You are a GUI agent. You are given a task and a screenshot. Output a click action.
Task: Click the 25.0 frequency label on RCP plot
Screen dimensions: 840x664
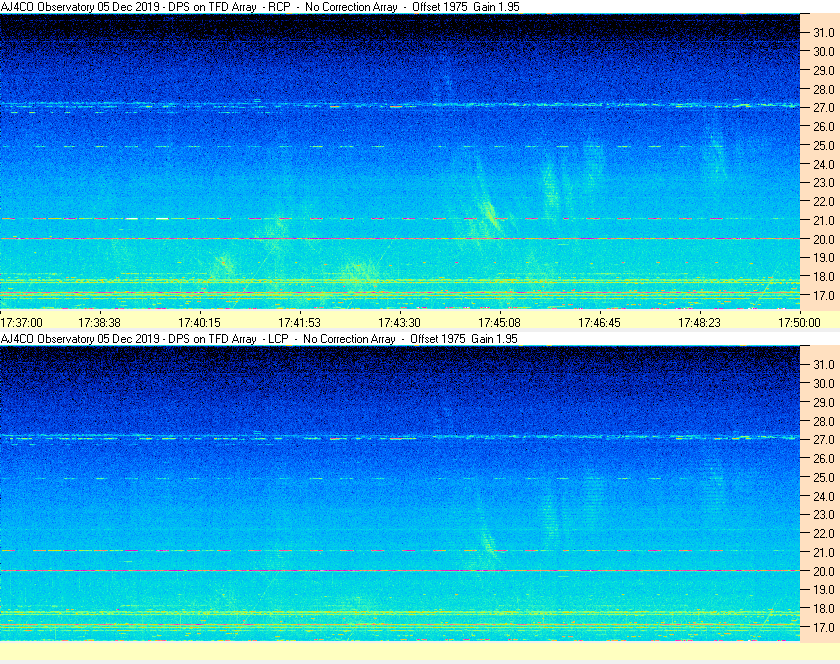point(824,145)
